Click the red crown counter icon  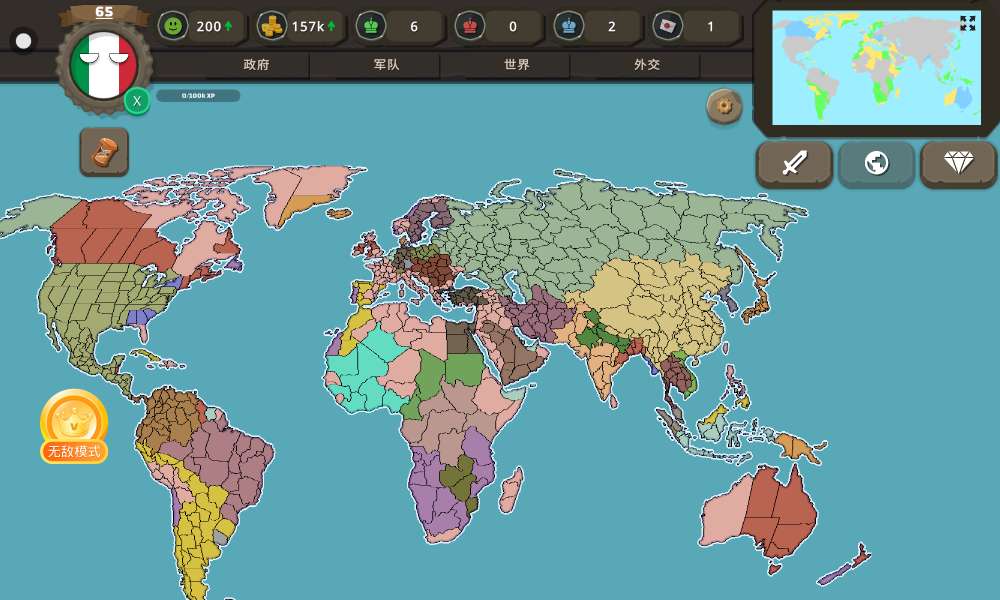point(470,26)
